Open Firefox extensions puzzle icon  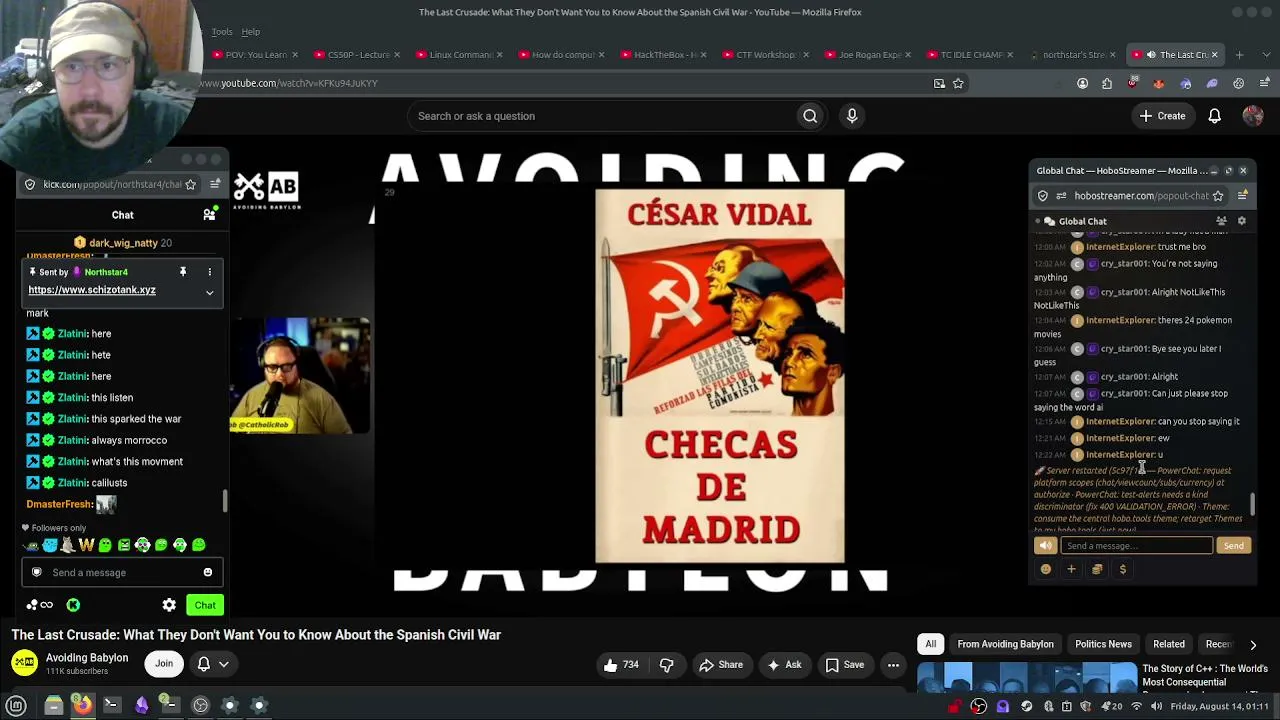coord(1107,83)
